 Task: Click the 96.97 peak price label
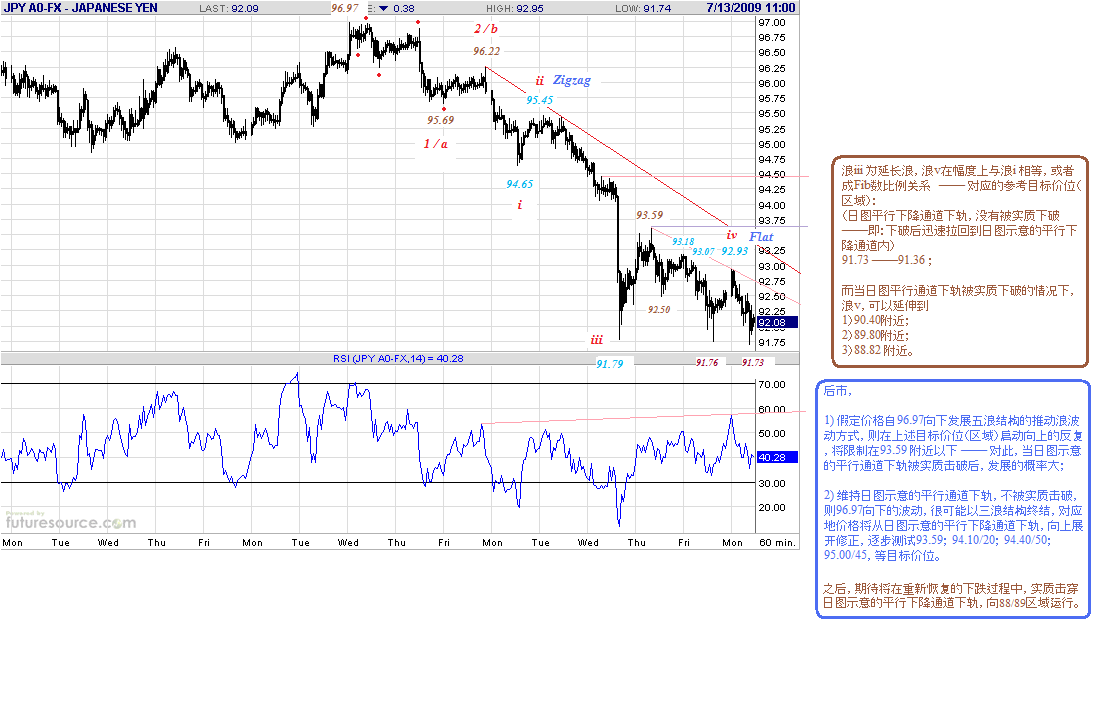point(344,8)
